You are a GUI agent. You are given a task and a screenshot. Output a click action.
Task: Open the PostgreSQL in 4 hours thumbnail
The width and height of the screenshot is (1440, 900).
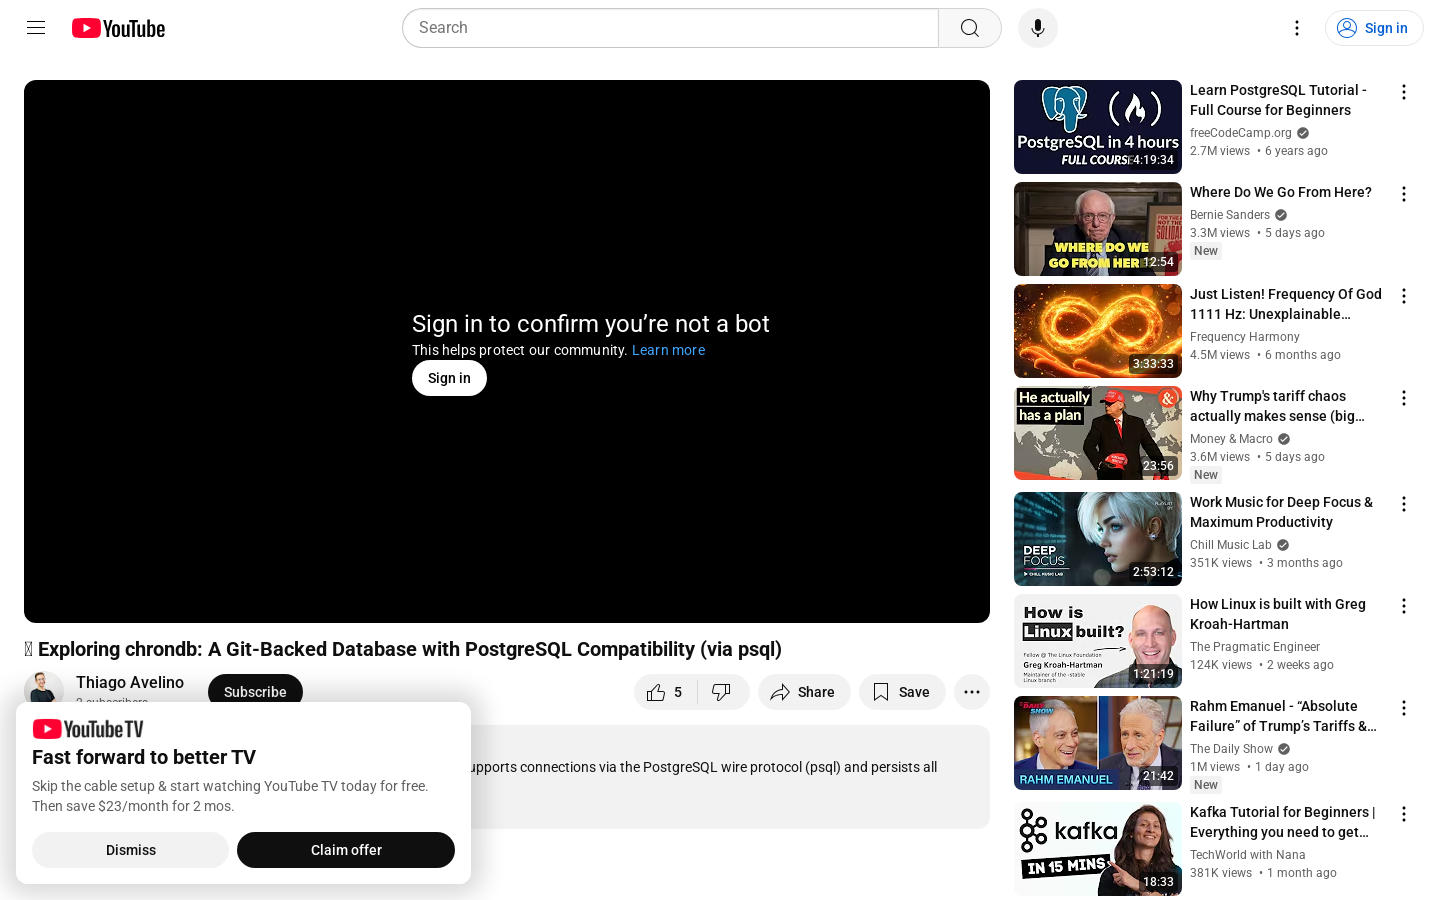(x=1098, y=127)
